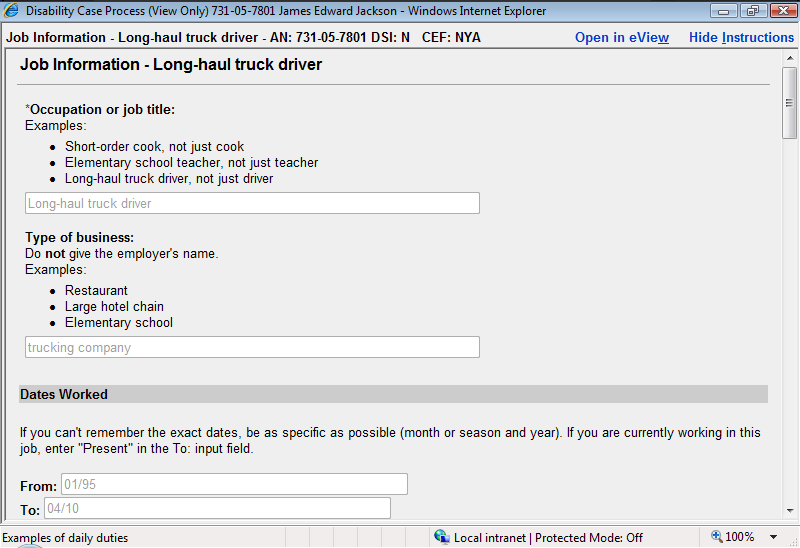Click the Type of business field

pyautogui.click(x=252, y=347)
